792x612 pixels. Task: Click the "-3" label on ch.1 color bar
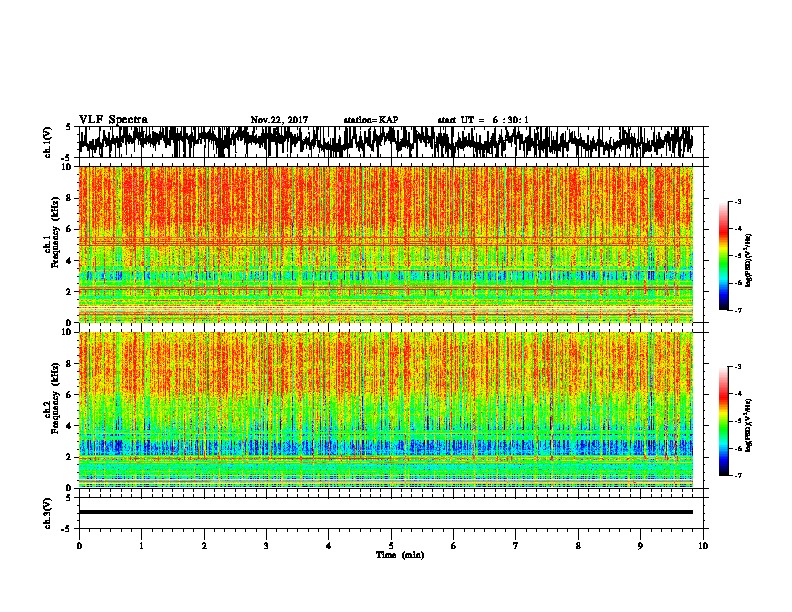pos(737,201)
